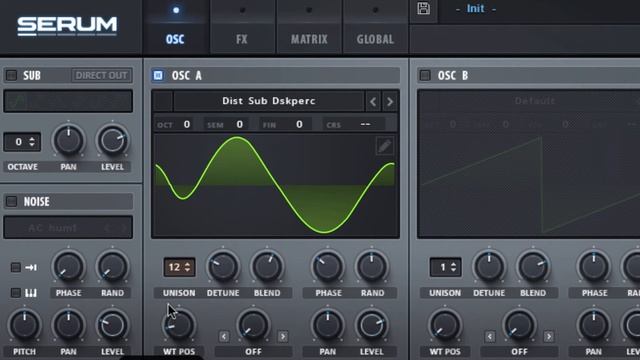Click the SUB waveform shape display
This screenshot has width=640, height=360.
[68, 101]
